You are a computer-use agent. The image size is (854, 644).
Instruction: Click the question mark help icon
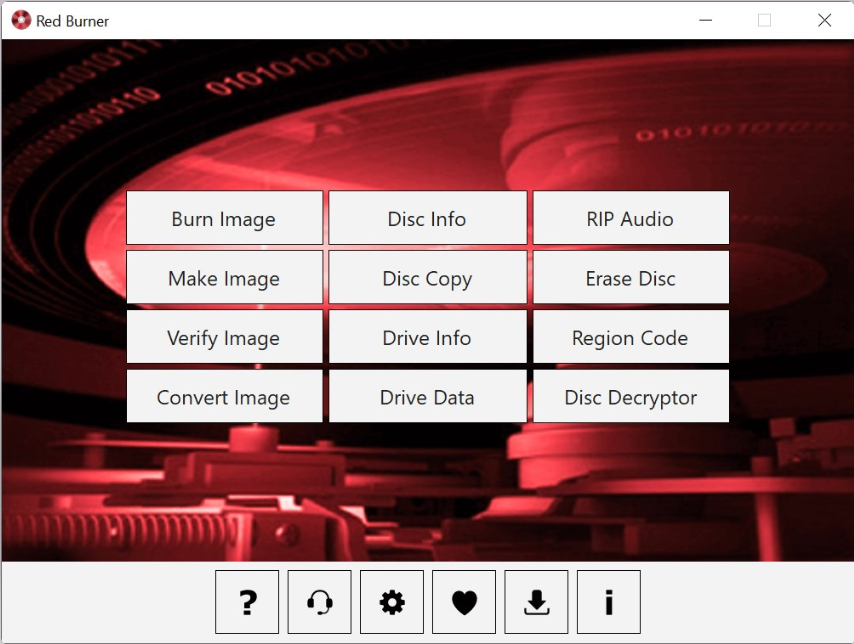pyautogui.click(x=247, y=602)
